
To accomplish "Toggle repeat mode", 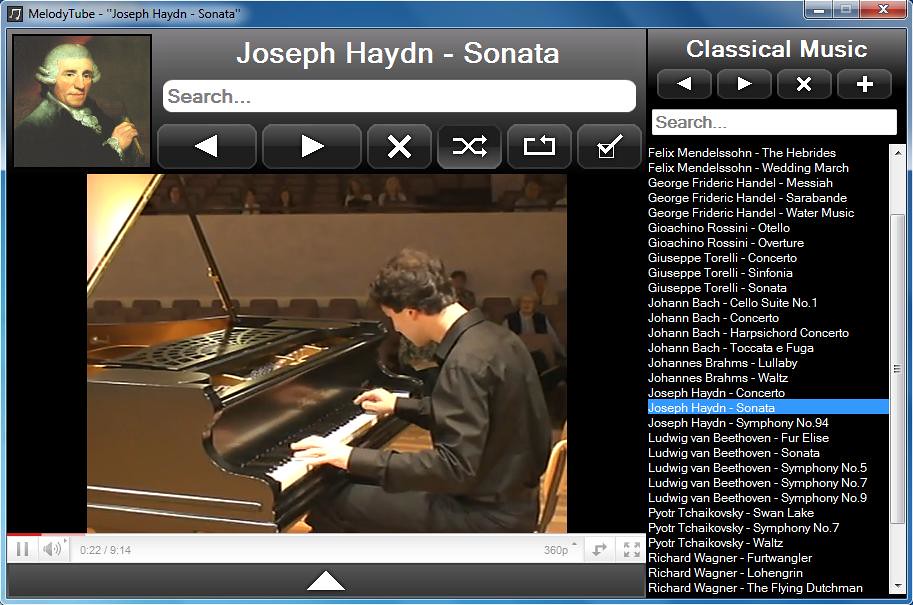I will (539, 146).
